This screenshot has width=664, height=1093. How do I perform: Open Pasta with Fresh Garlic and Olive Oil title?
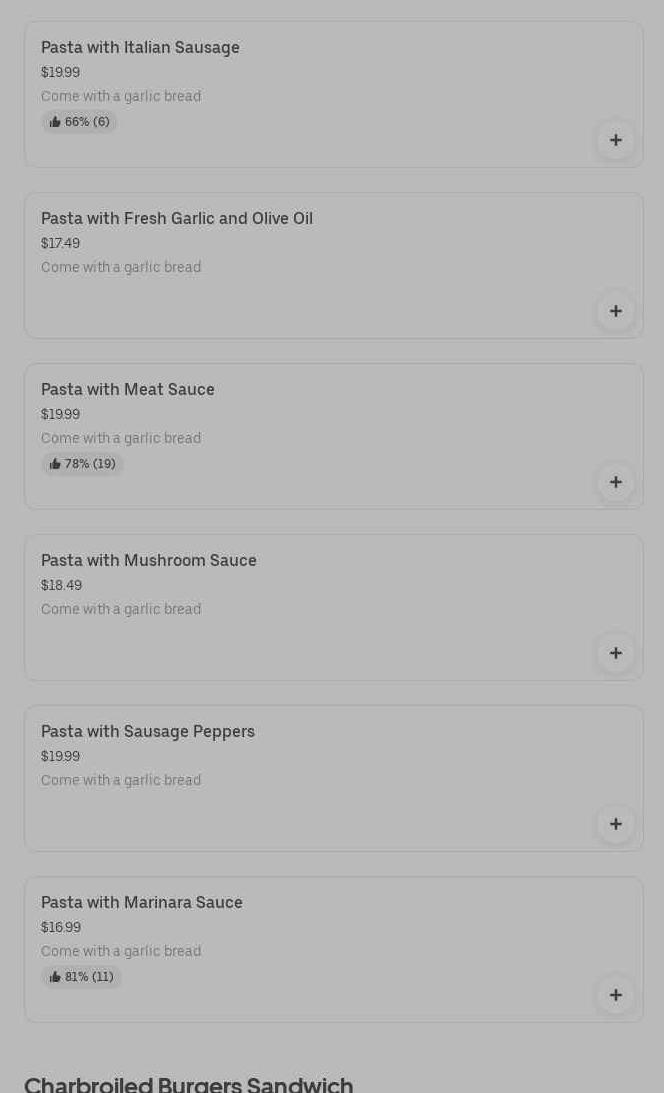[x=177, y=218]
